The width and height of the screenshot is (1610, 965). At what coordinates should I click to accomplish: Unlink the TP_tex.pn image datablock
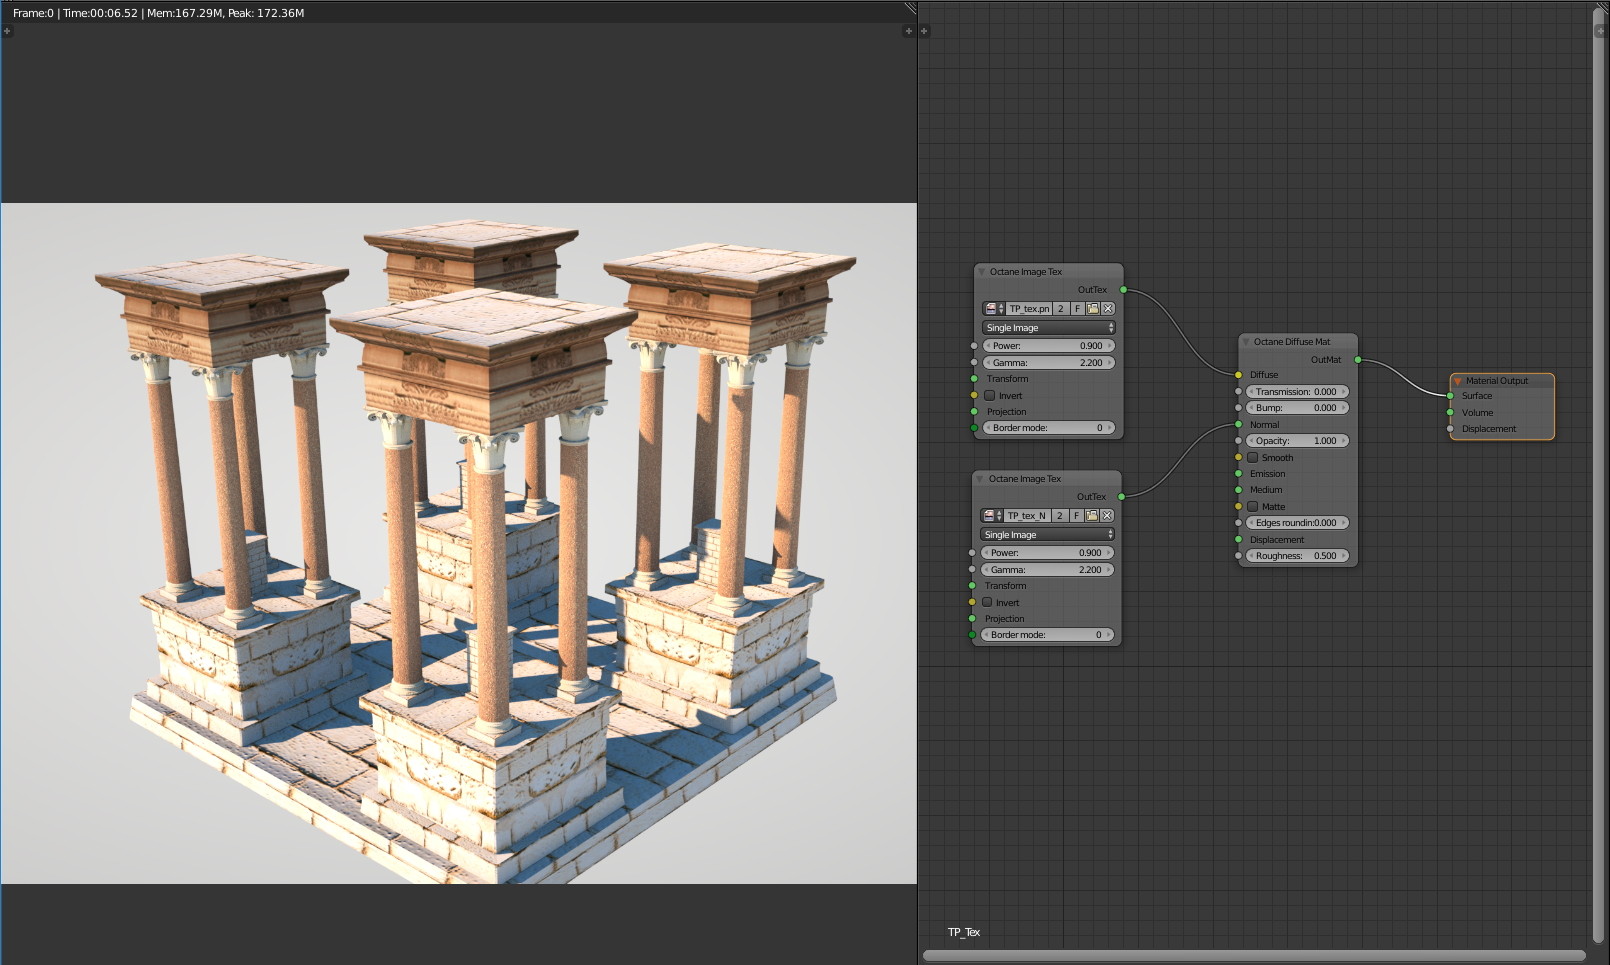click(x=1108, y=309)
